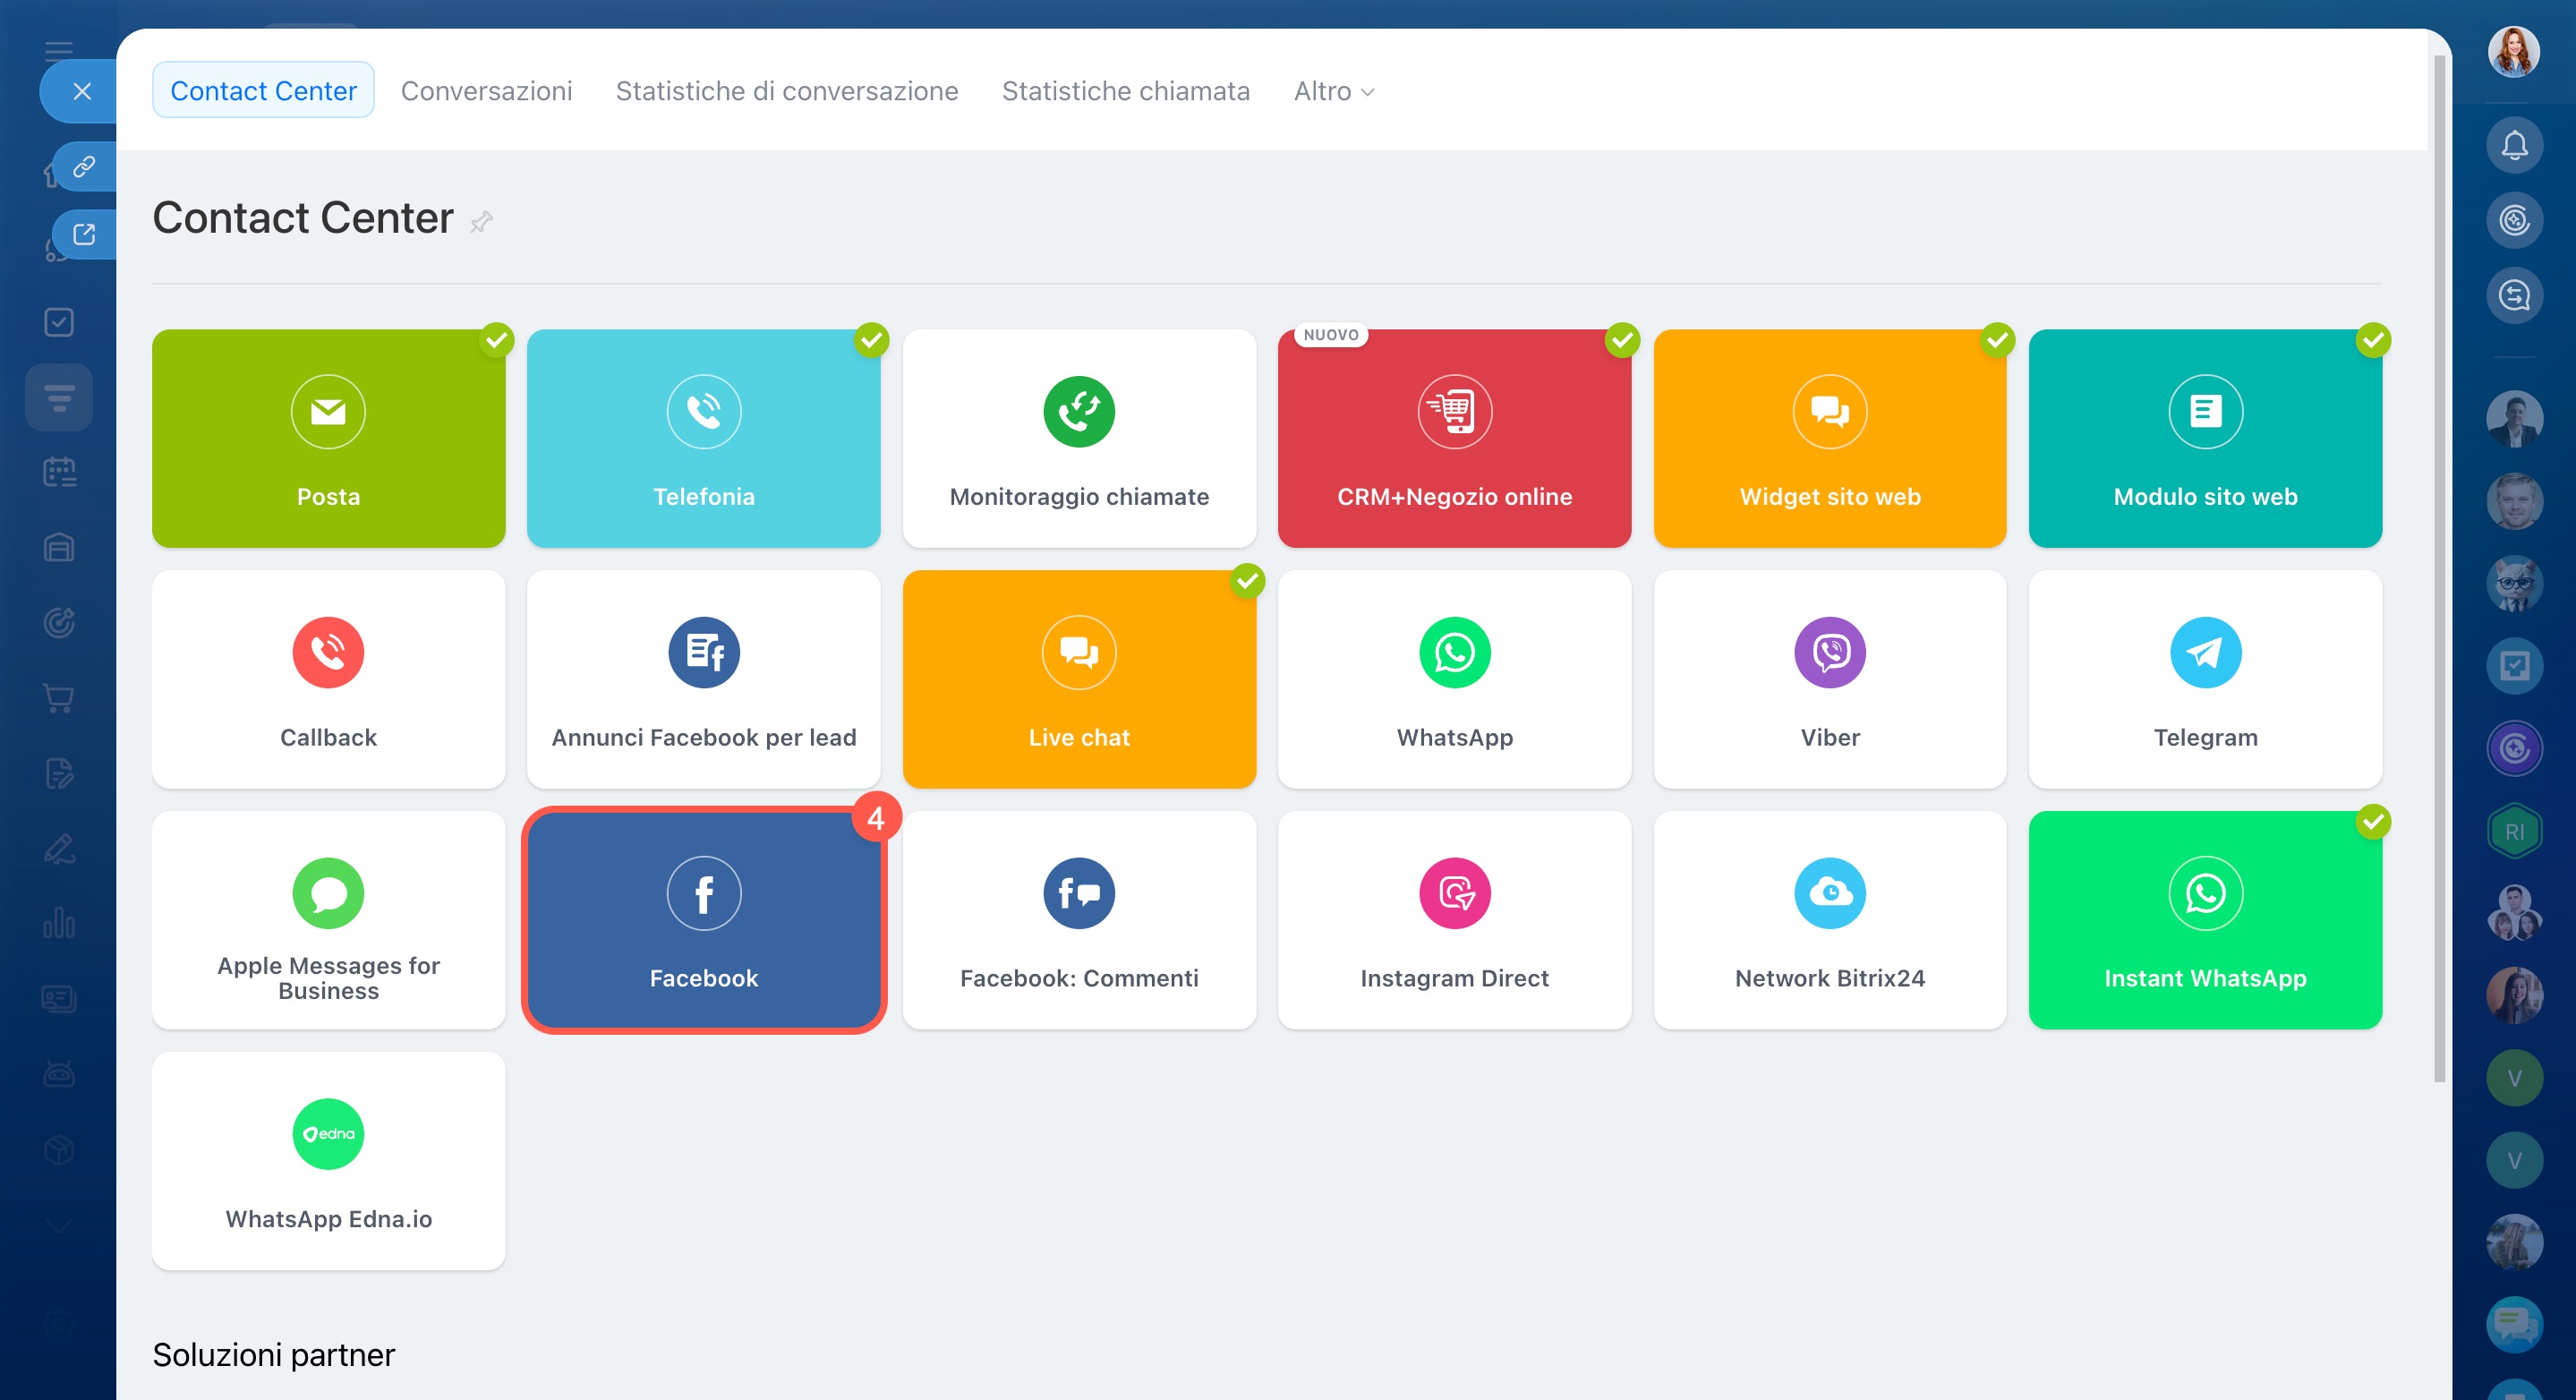Open the Telegram channel tile
Image resolution: width=2576 pixels, height=1400 pixels.
pos(2204,680)
